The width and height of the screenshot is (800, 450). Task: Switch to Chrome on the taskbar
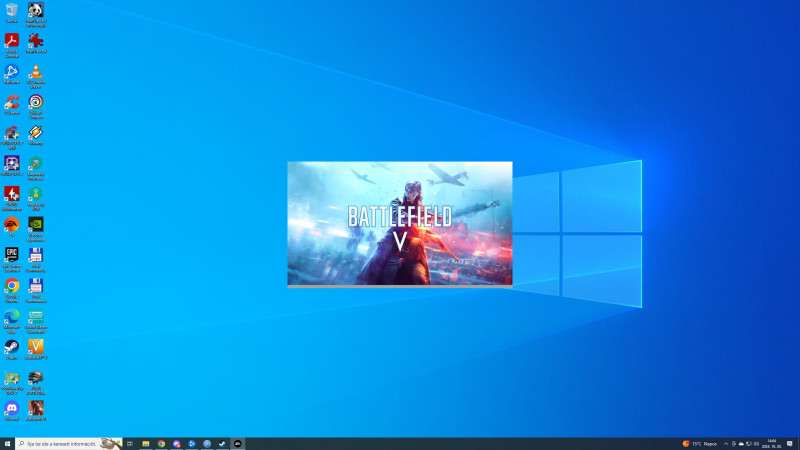coord(161,444)
